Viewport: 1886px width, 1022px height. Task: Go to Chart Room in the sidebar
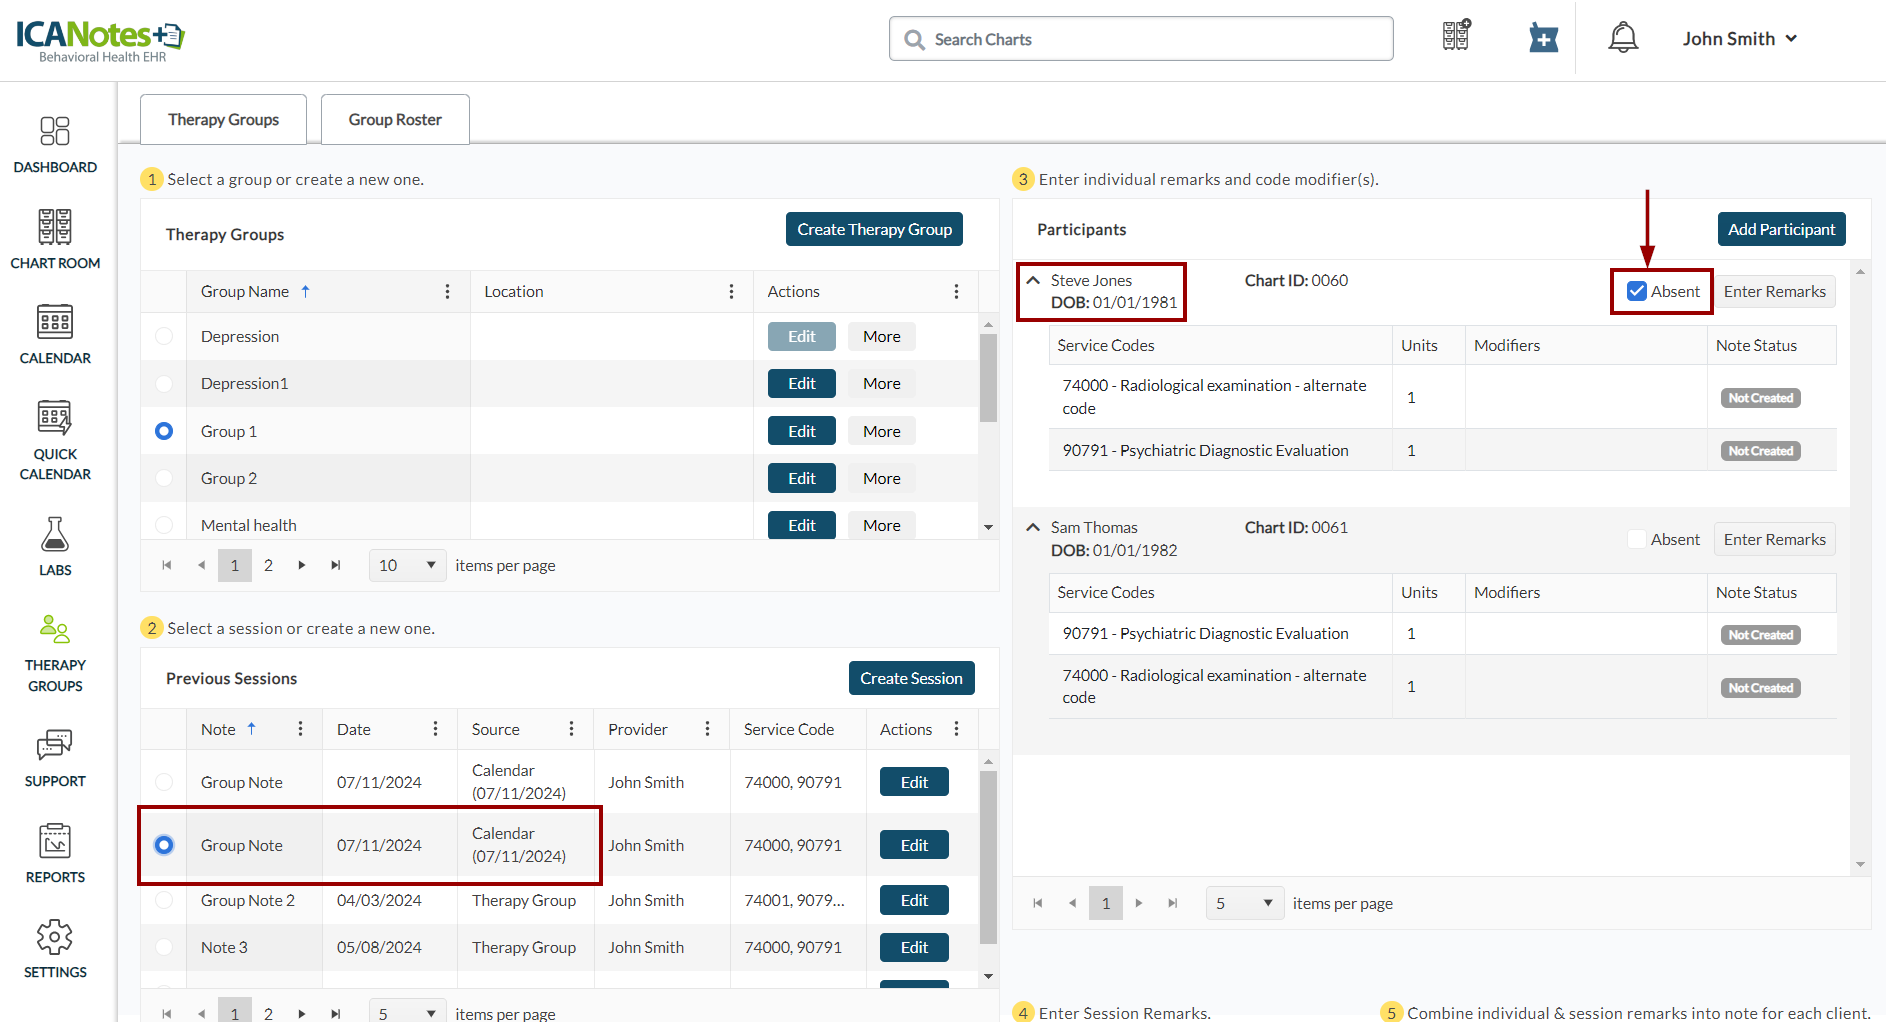tap(55, 239)
